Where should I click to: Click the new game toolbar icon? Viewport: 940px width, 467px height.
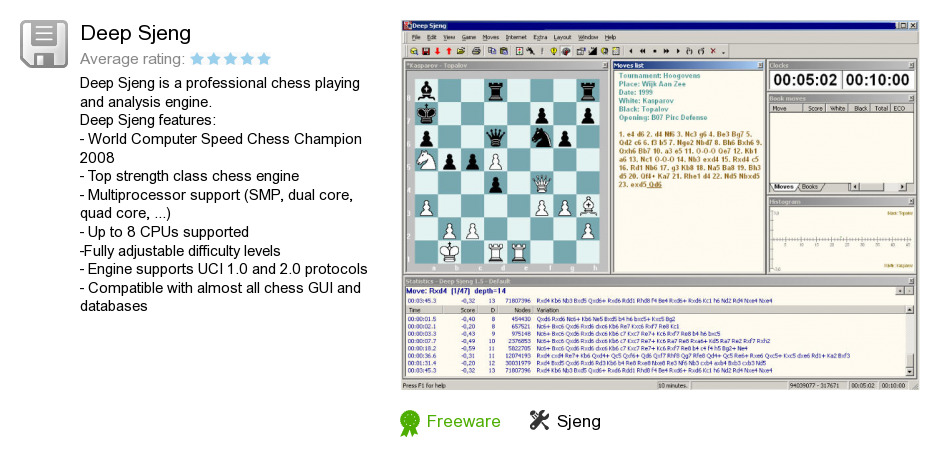pyautogui.click(x=414, y=51)
